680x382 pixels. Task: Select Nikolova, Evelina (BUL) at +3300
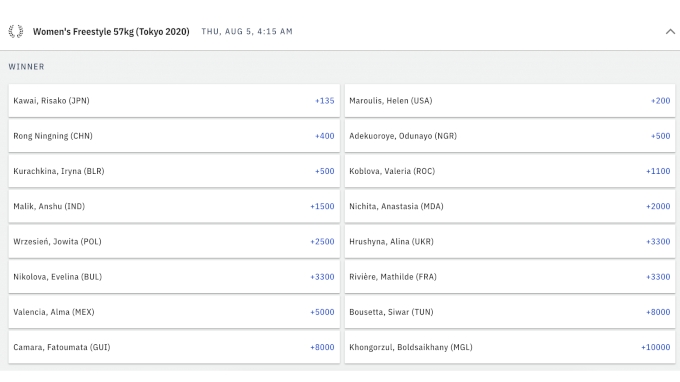coord(174,277)
